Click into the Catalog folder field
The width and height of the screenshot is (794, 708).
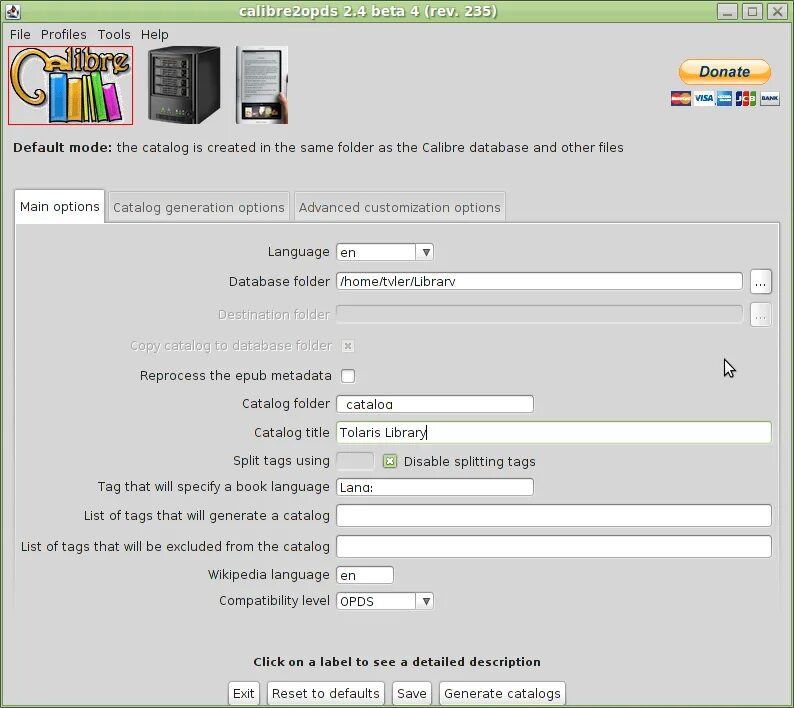435,404
